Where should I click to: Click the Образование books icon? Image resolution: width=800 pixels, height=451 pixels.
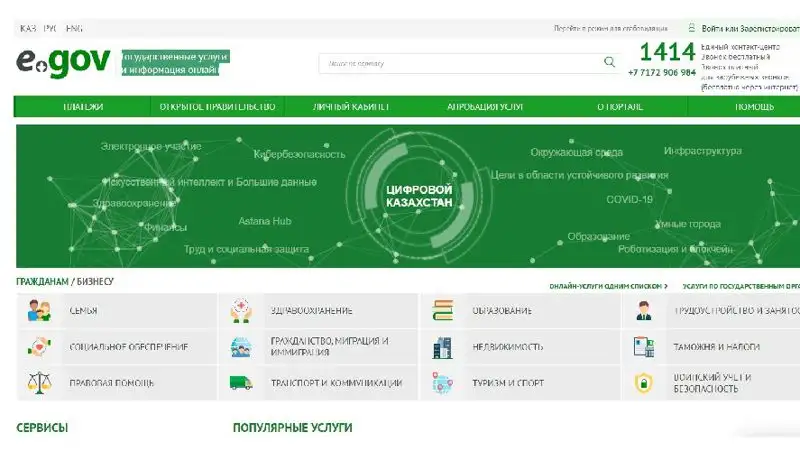pyautogui.click(x=442, y=311)
